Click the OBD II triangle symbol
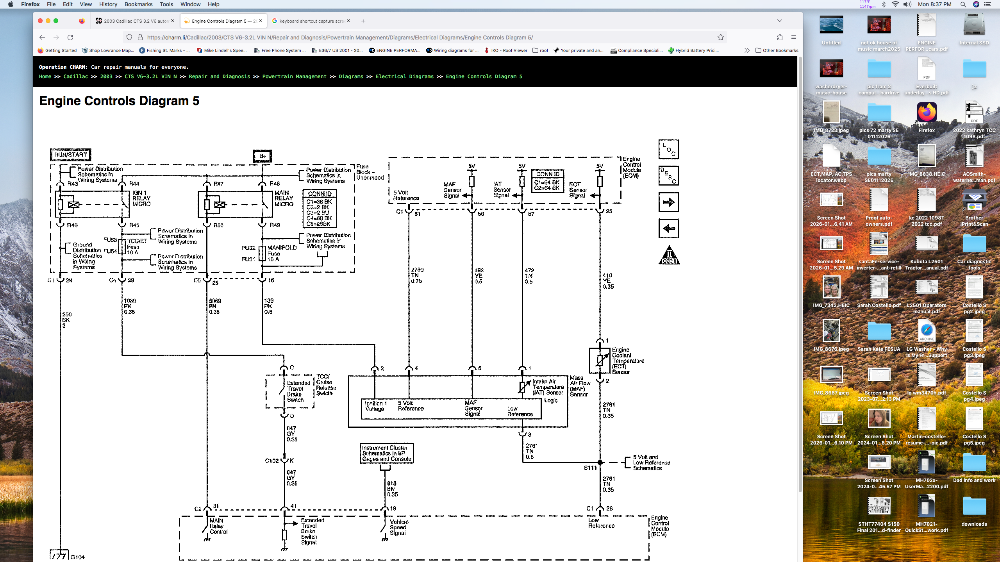This screenshot has width=1000, height=562. click(668, 255)
